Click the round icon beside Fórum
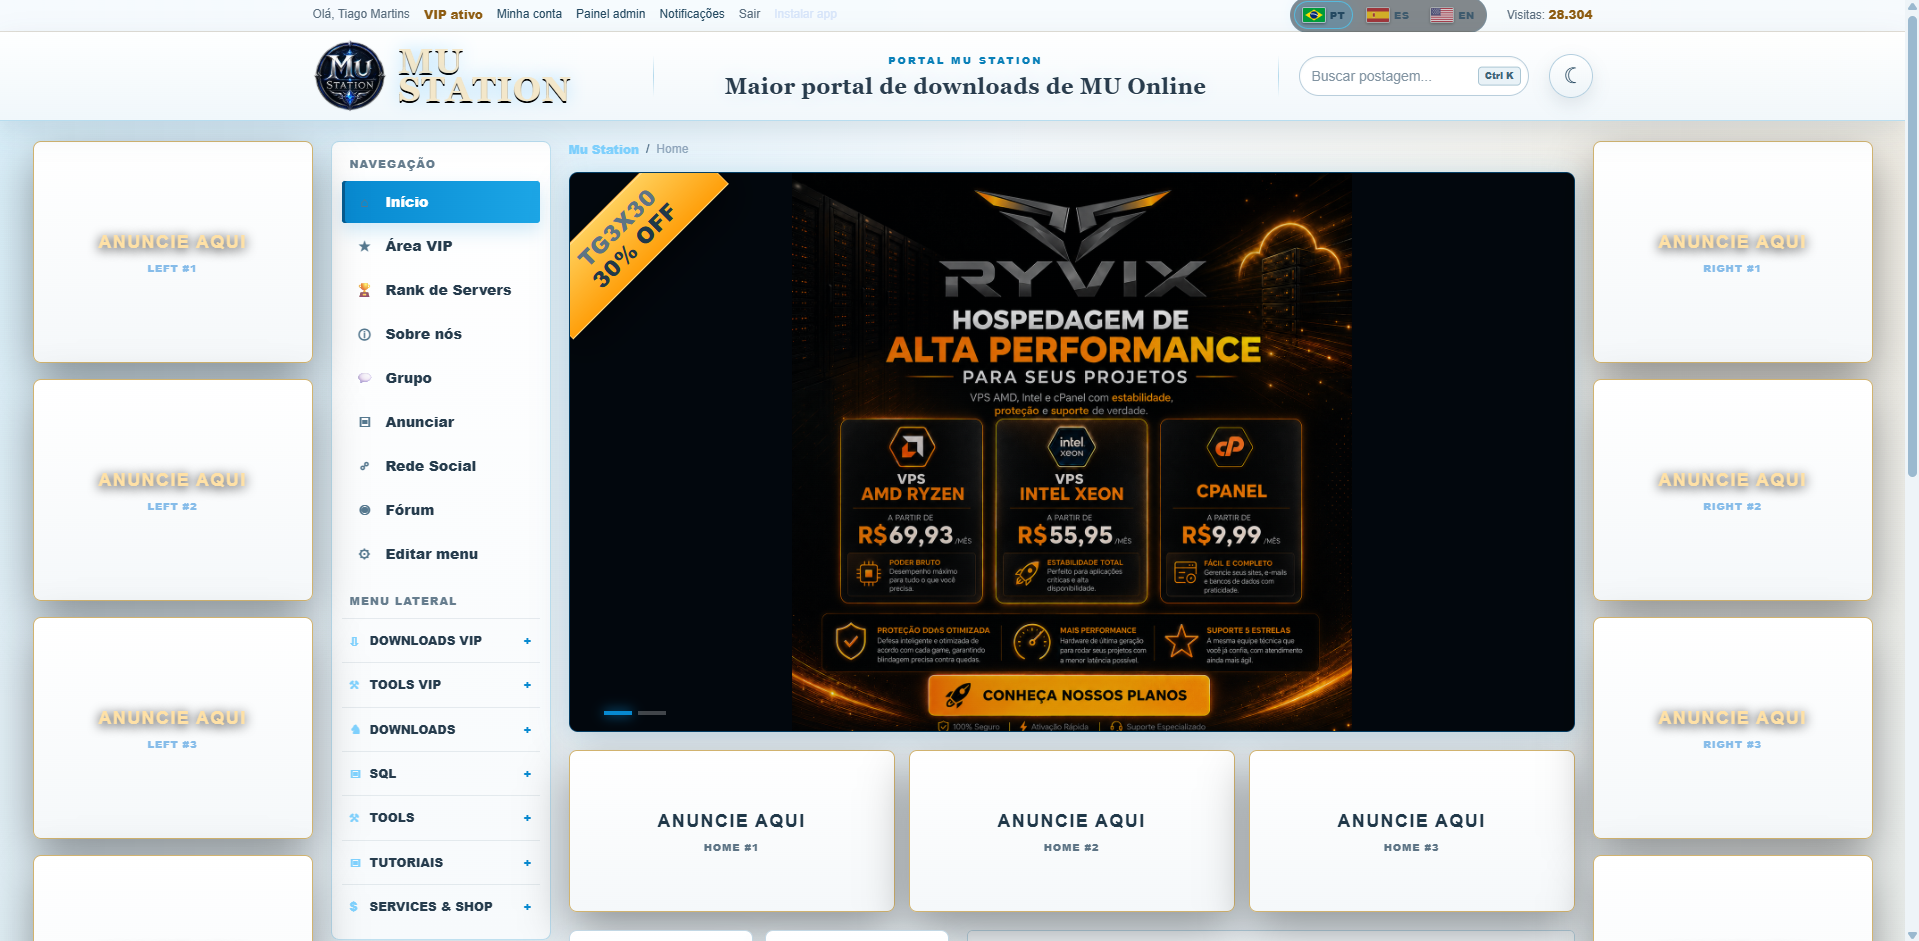Image resolution: width=1919 pixels, height=941 pixels. point(365,510)
